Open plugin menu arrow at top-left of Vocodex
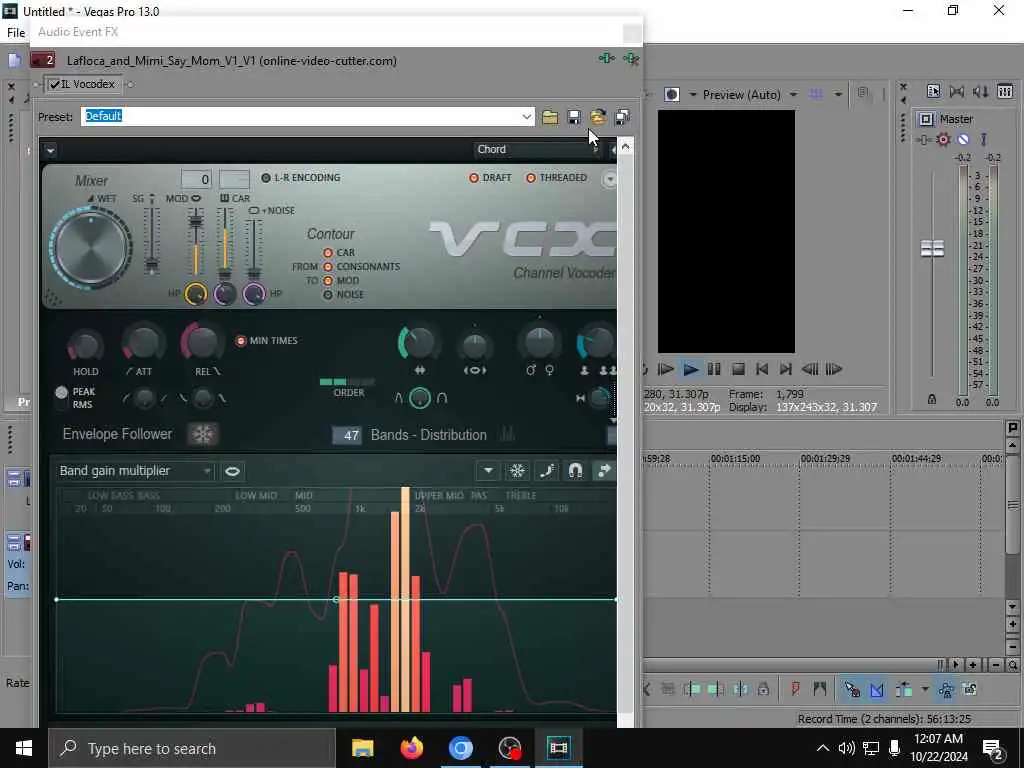The image size is (1024, 768). click(x=50, y=152)
